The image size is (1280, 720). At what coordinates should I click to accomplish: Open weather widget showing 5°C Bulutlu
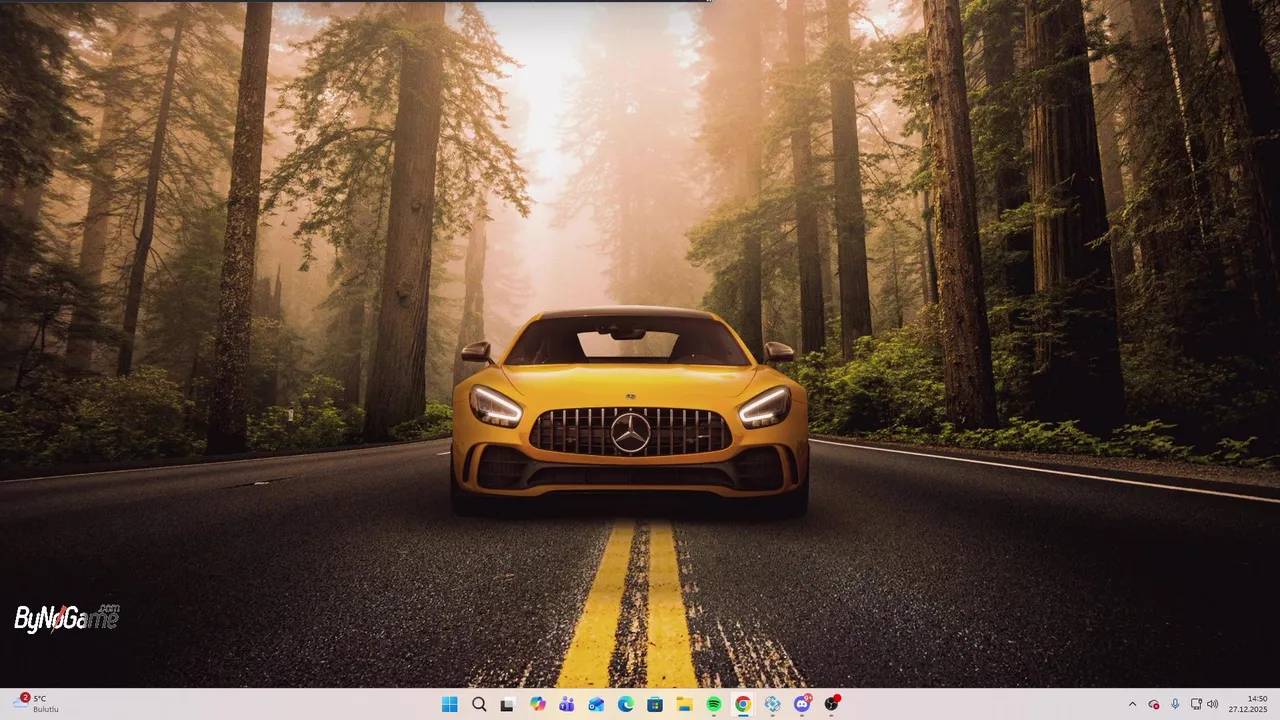pyautogui.click(x=37, y=704)
